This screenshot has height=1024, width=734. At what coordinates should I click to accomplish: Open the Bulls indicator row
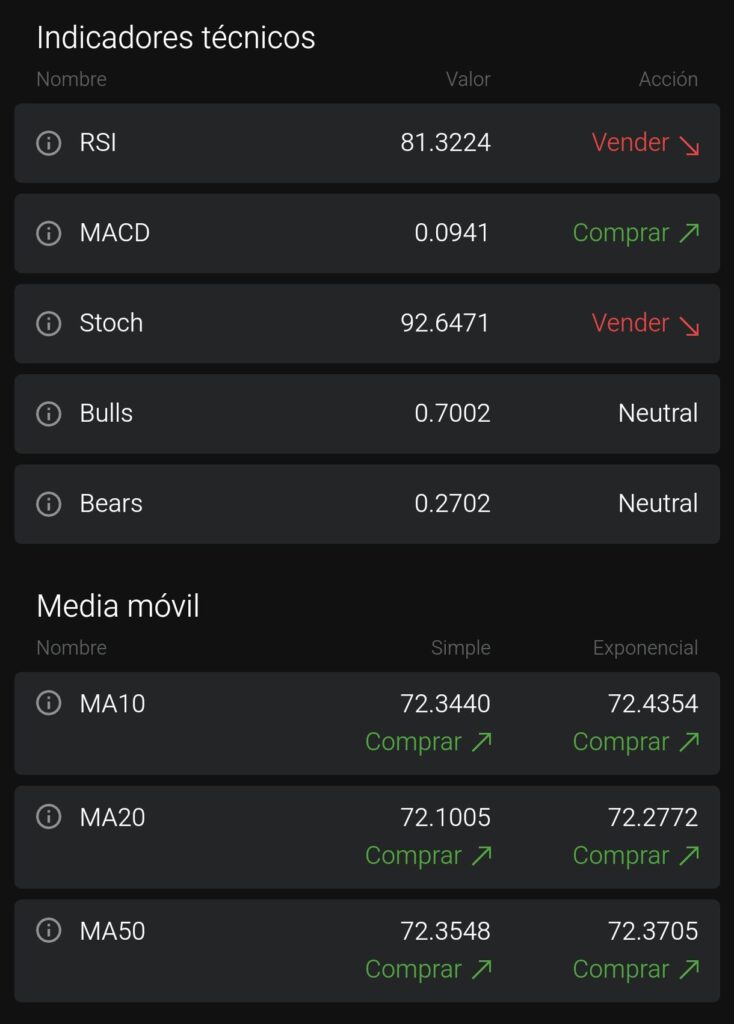tap(367, 413)
